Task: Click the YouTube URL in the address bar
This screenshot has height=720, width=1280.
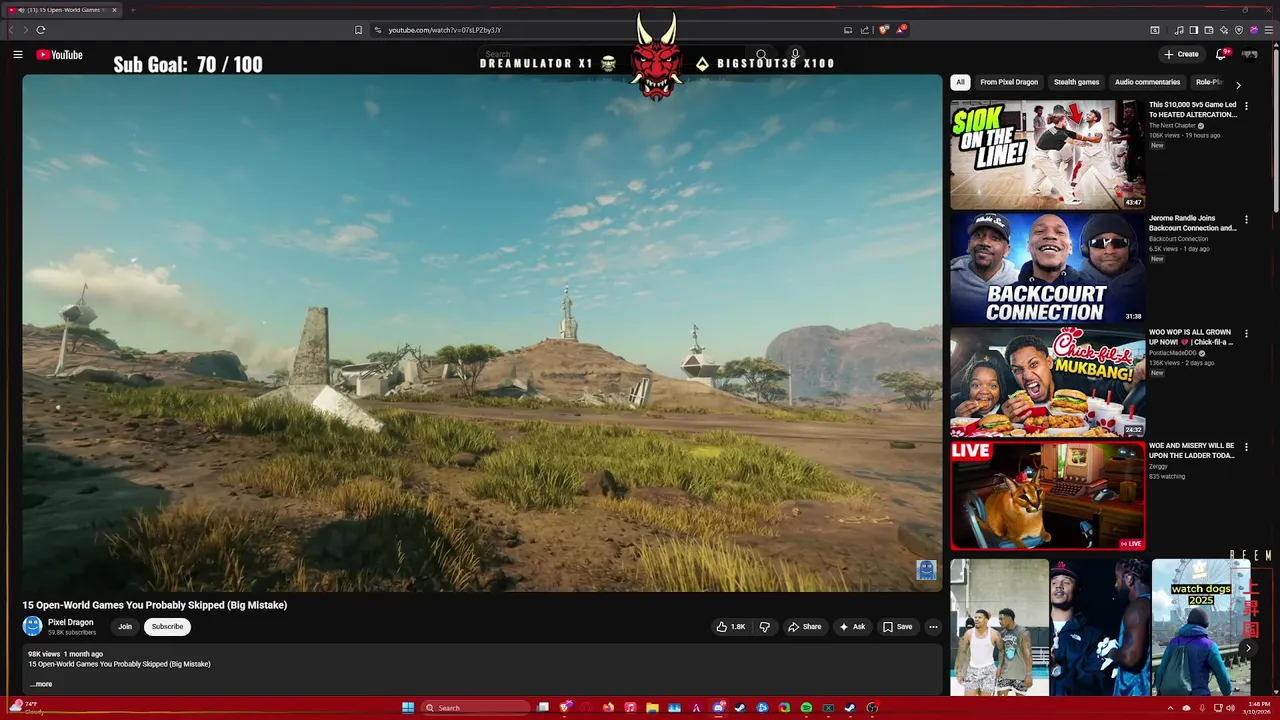Action: pyautogui.click(x=444, y=30)
